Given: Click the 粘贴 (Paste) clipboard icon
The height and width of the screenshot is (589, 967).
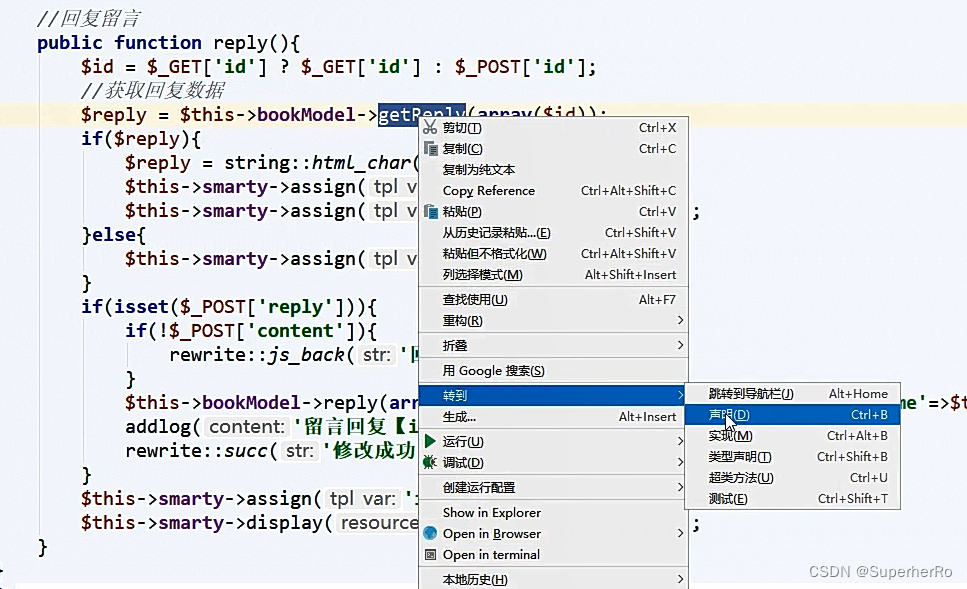Looking at the screenshot, I should point(432,212).
